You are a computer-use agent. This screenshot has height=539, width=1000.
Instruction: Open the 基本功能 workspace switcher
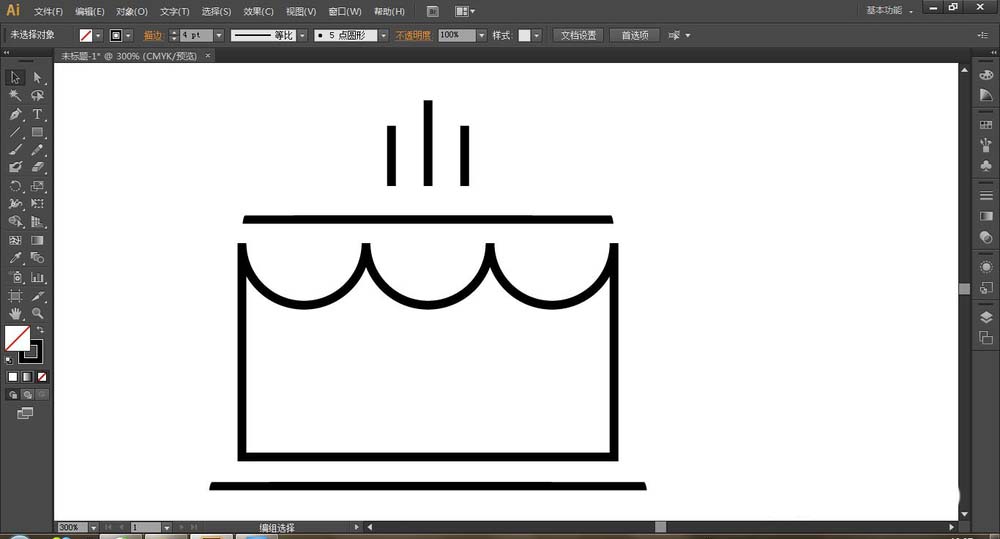click(x=888, y=11)
